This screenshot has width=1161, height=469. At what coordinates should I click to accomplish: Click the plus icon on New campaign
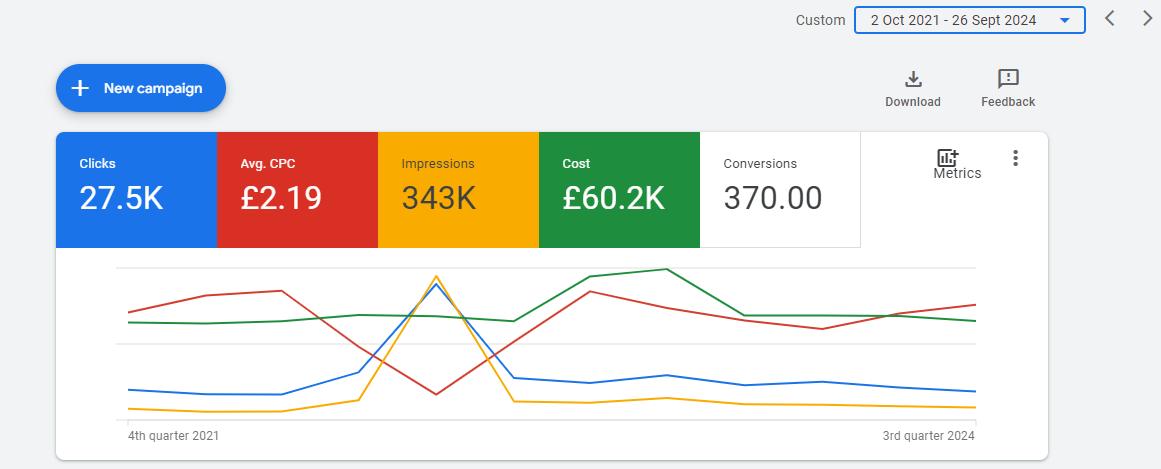[x=80, y=88]
